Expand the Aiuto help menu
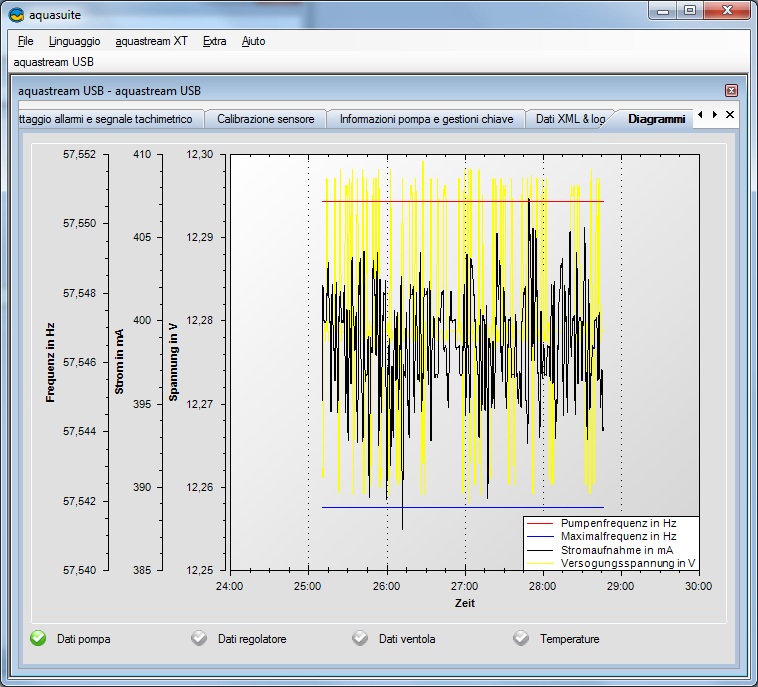758x687 pixels. pyautogui.click(x=253, y=41)
